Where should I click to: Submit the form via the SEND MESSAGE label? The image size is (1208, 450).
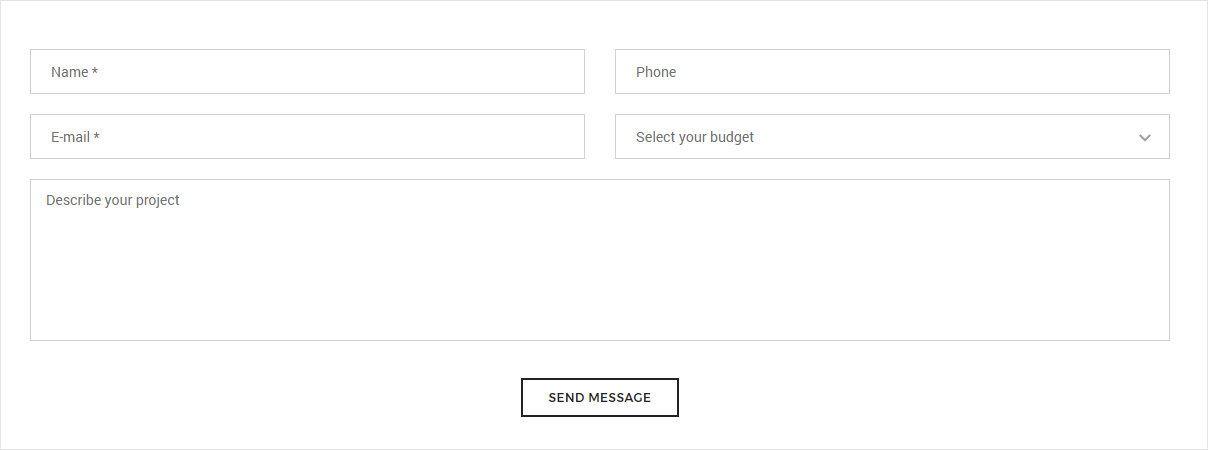[600, 397]
